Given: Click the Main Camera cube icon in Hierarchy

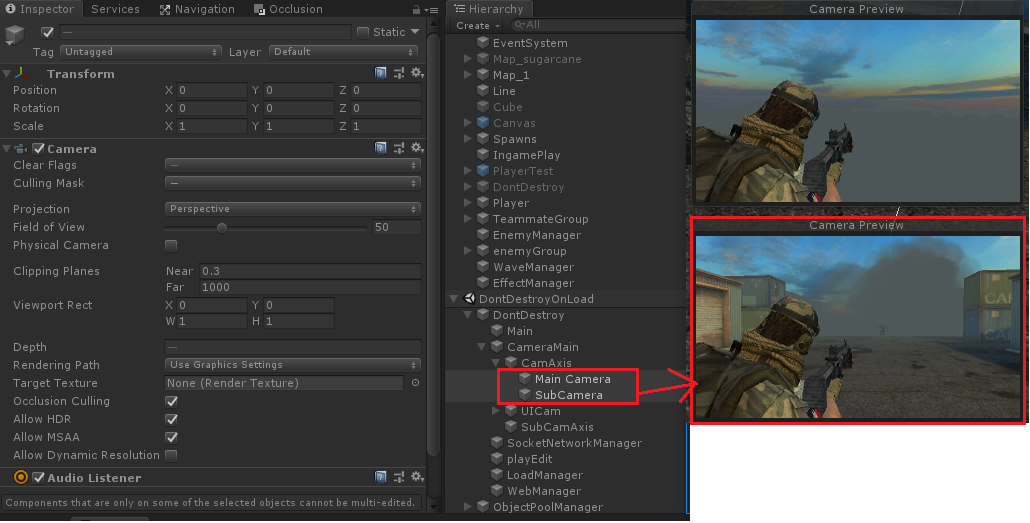Looking at the screenshot, I should click(525, 378).
